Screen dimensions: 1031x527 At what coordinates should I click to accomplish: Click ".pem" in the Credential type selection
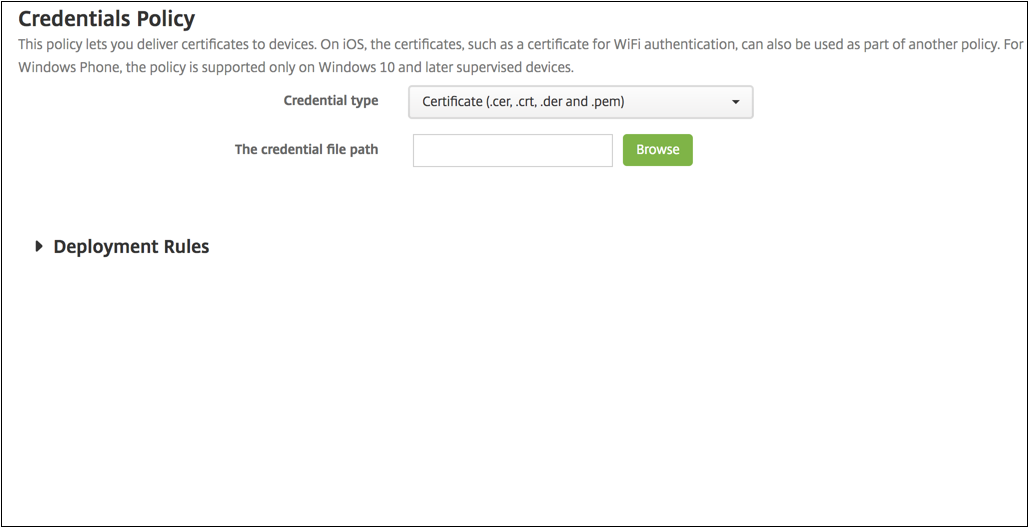coord(609,102)
